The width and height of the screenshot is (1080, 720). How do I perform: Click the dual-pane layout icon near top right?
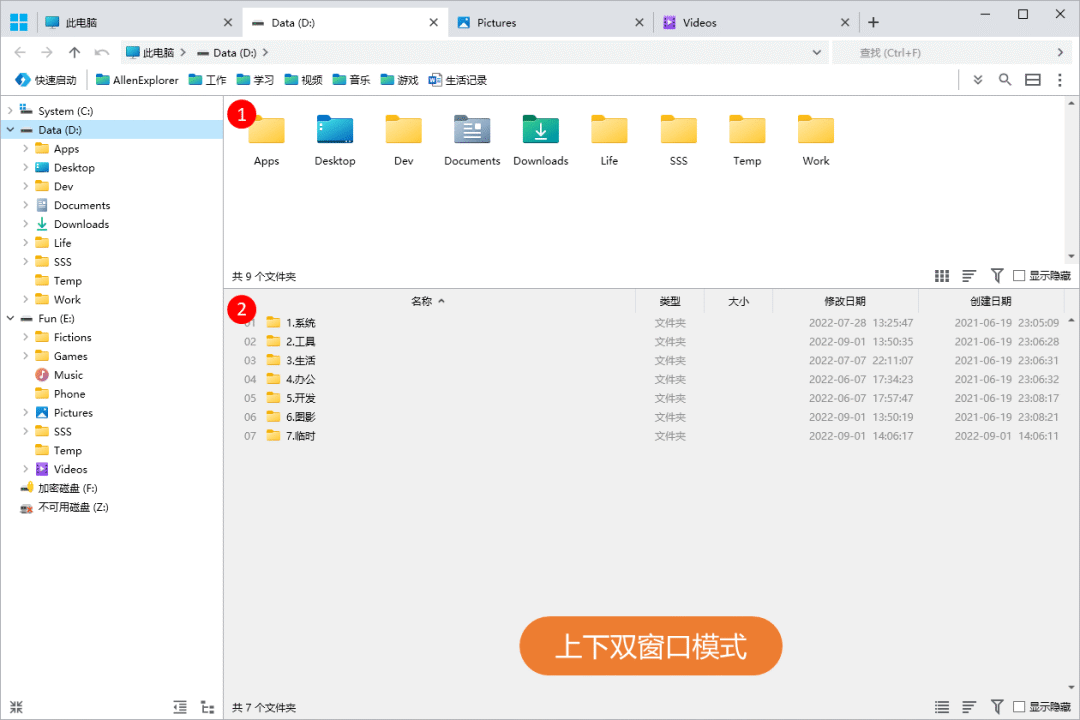1032,80
